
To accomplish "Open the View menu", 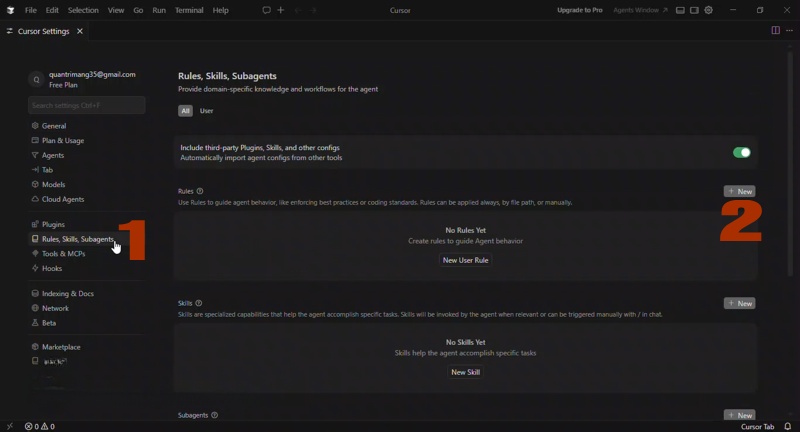I will pos(116,10).
